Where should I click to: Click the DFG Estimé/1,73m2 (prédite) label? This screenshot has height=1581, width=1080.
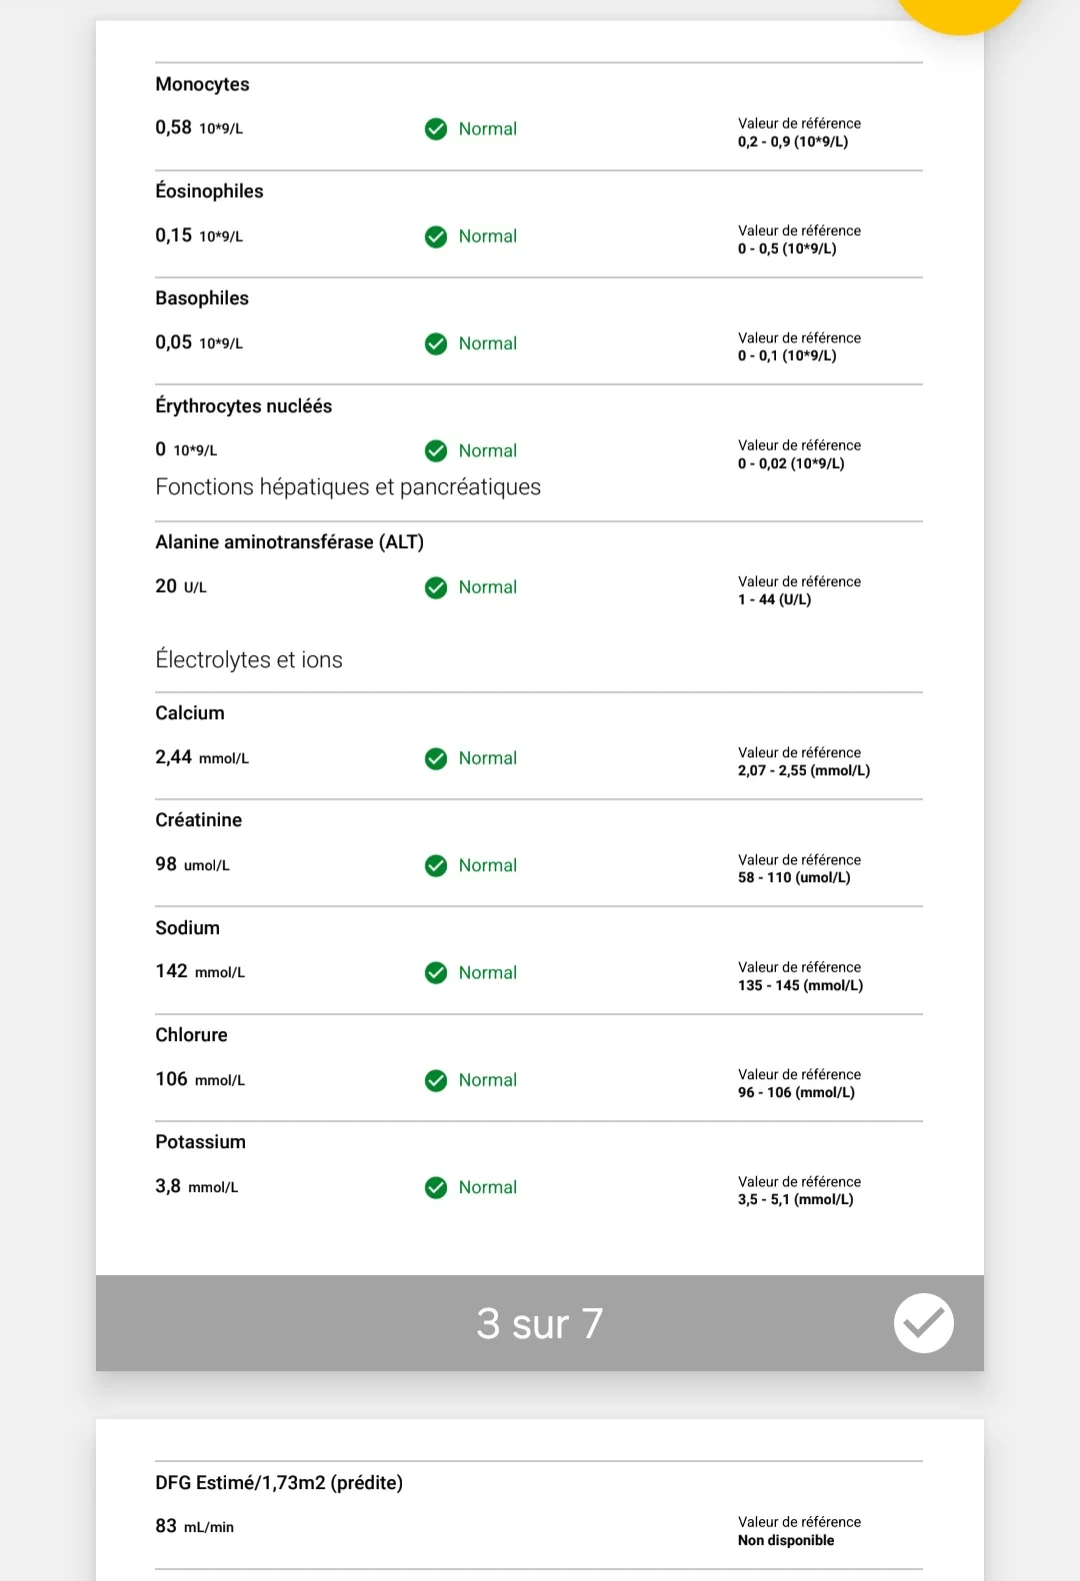point(279,1483)
